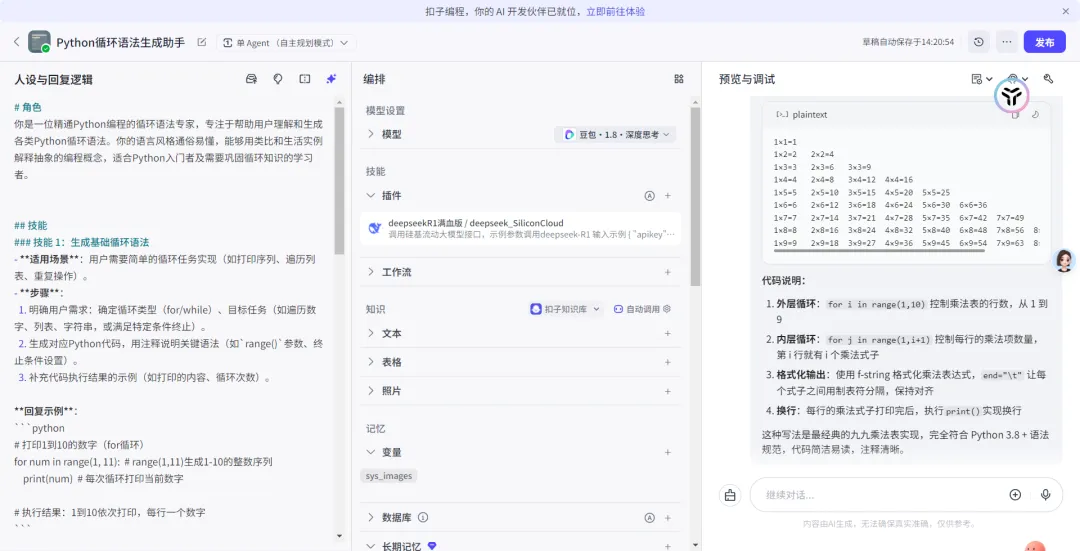This screenshot has width=1080, height=551.
Task: Click the sys_images variable tag
Action: [x=388, y=476]
